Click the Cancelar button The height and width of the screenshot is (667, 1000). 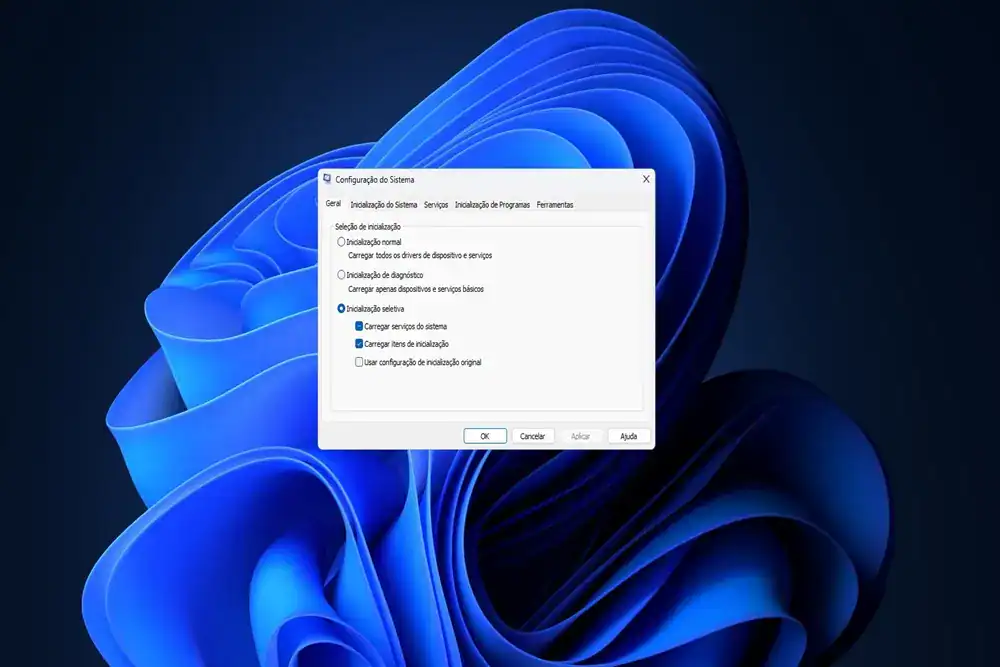pyautogui.click(x=533, y=436)
